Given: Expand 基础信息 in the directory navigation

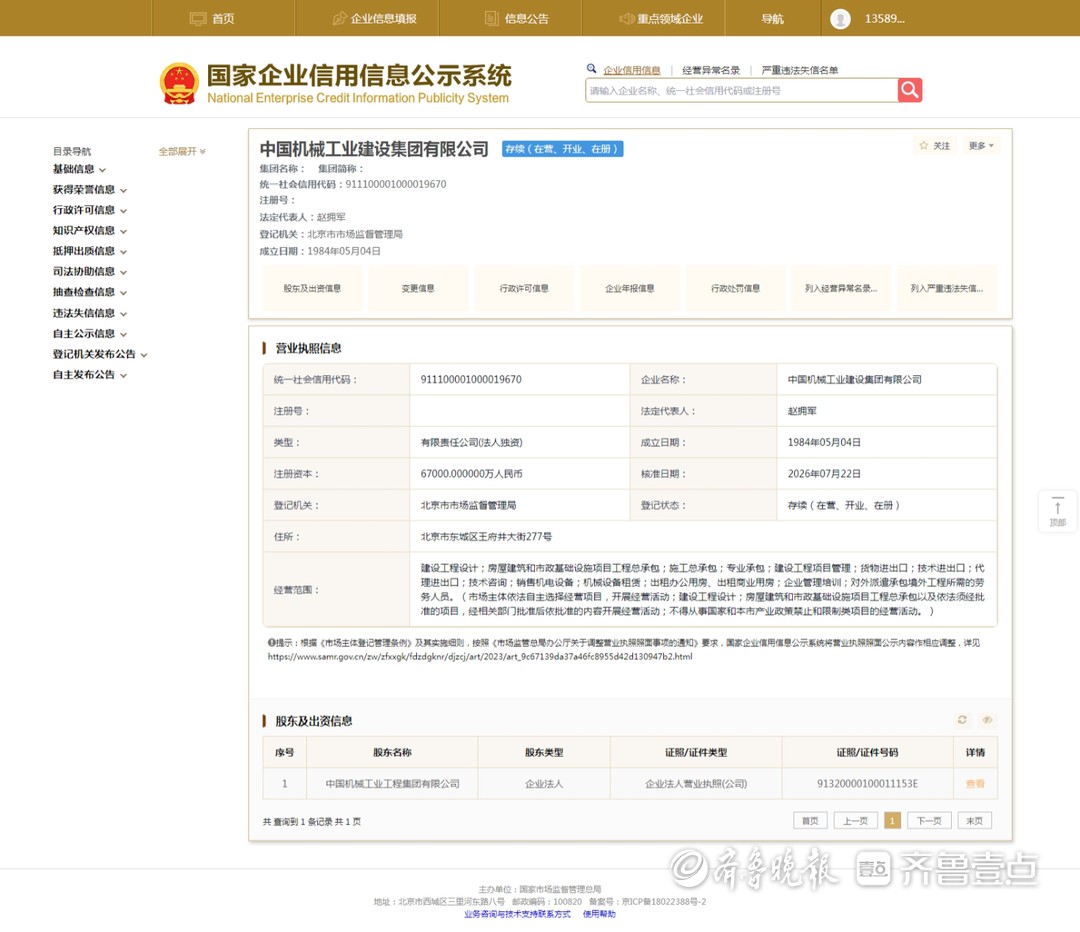Looking at the screenshot, I should [79, 169].
